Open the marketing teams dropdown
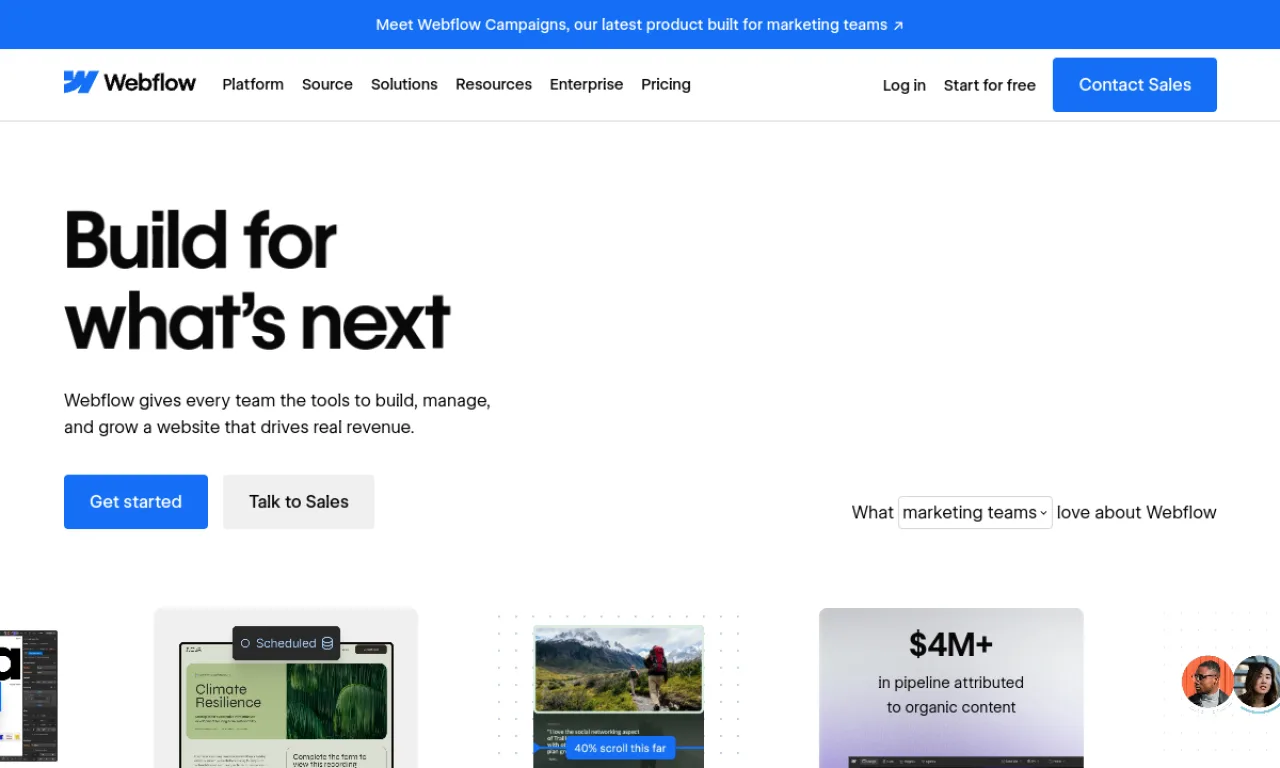This screenshot has width=1280, height=768. pos(975,512)
